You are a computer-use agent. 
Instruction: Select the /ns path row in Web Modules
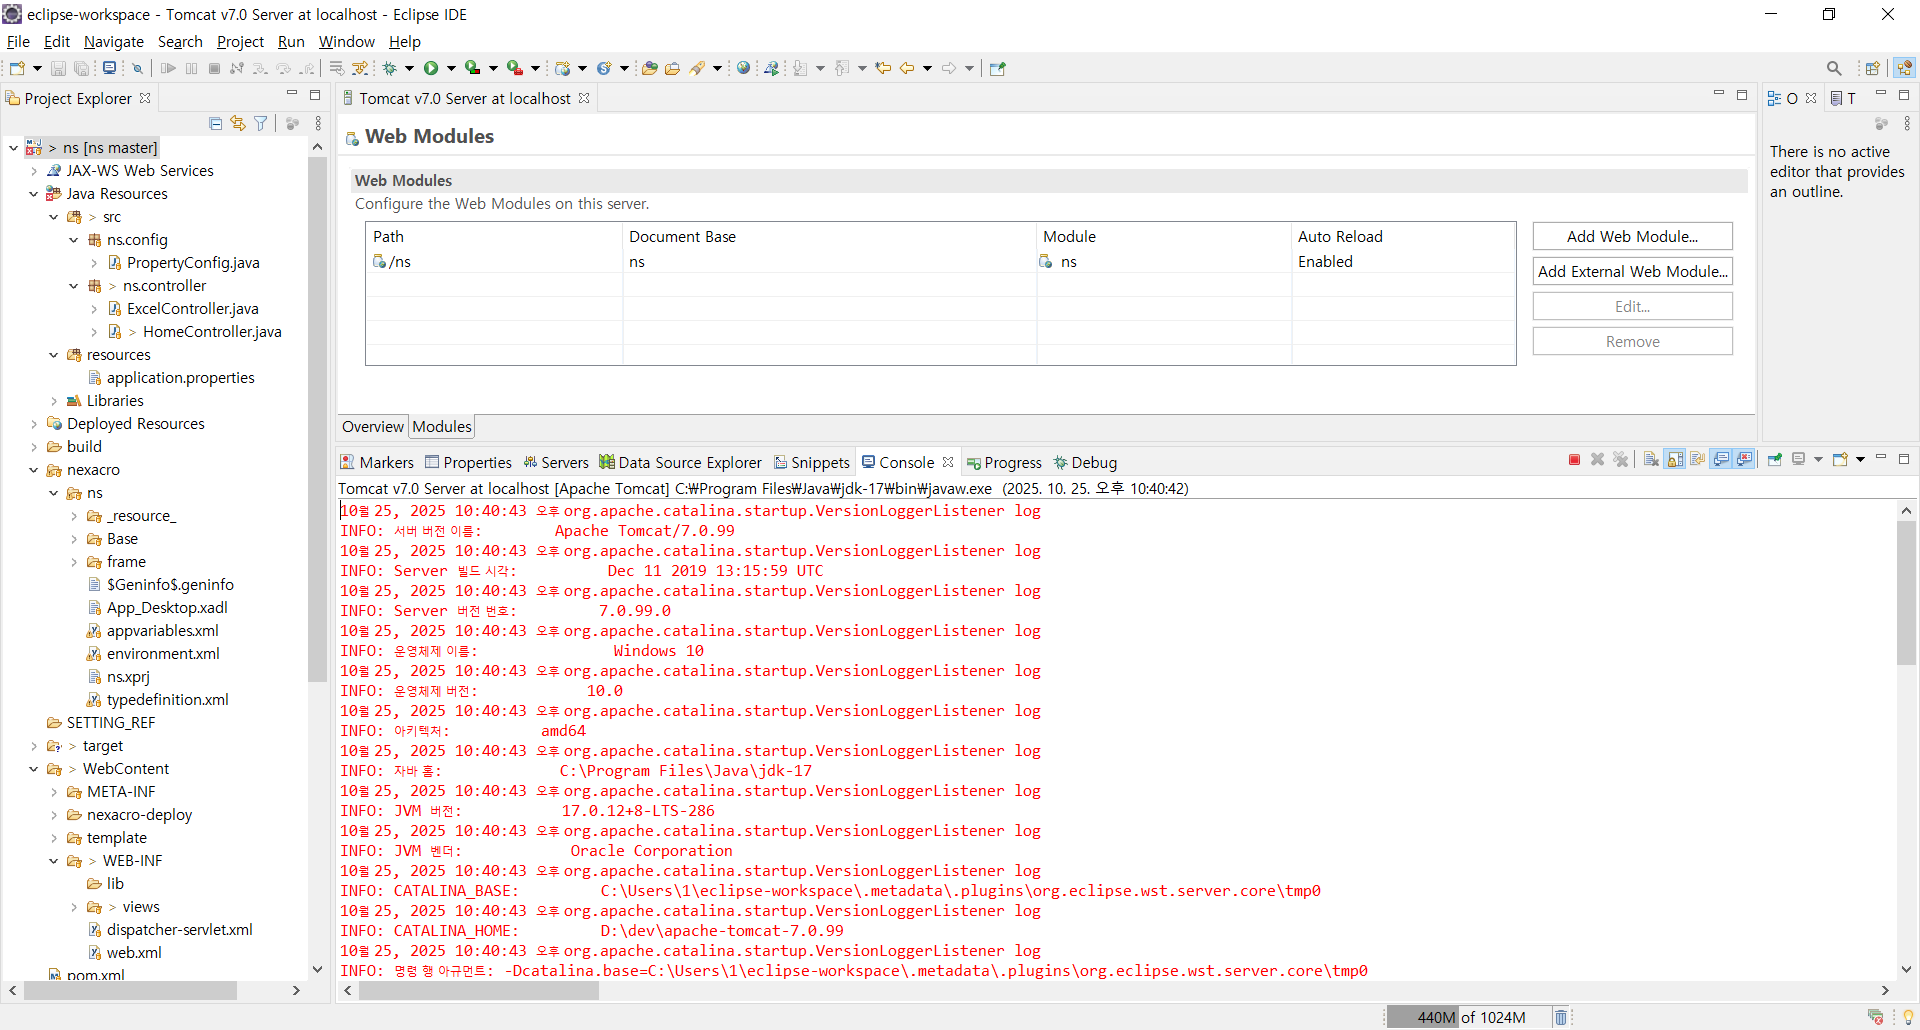tap(940, 261)
